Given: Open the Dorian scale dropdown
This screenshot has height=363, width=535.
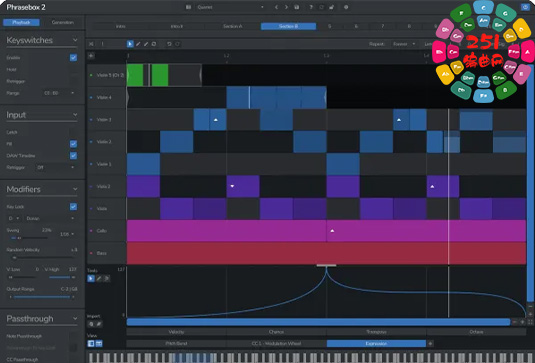Looking at the screenshot, I should (x=50, y=218).
